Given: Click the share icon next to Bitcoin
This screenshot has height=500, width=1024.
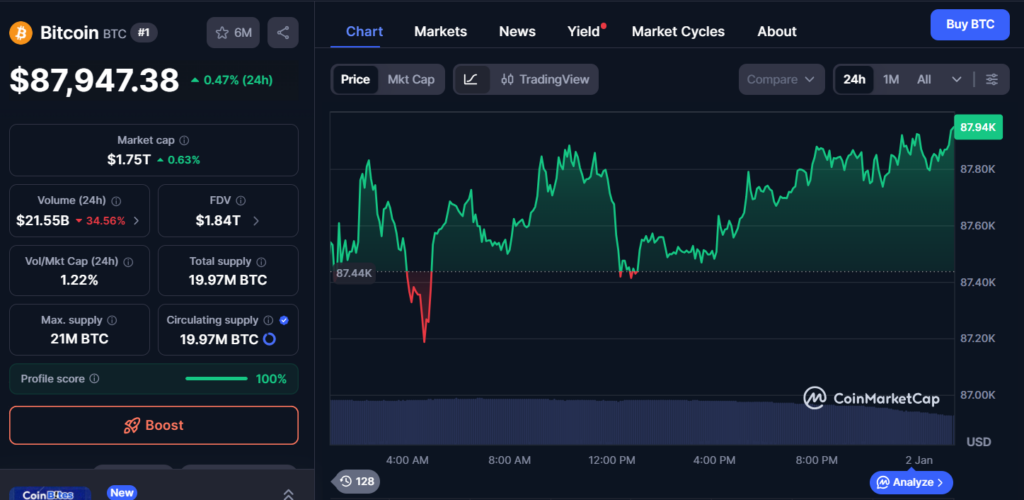Looking at the screenshot, I should click(x=283, y=33).
